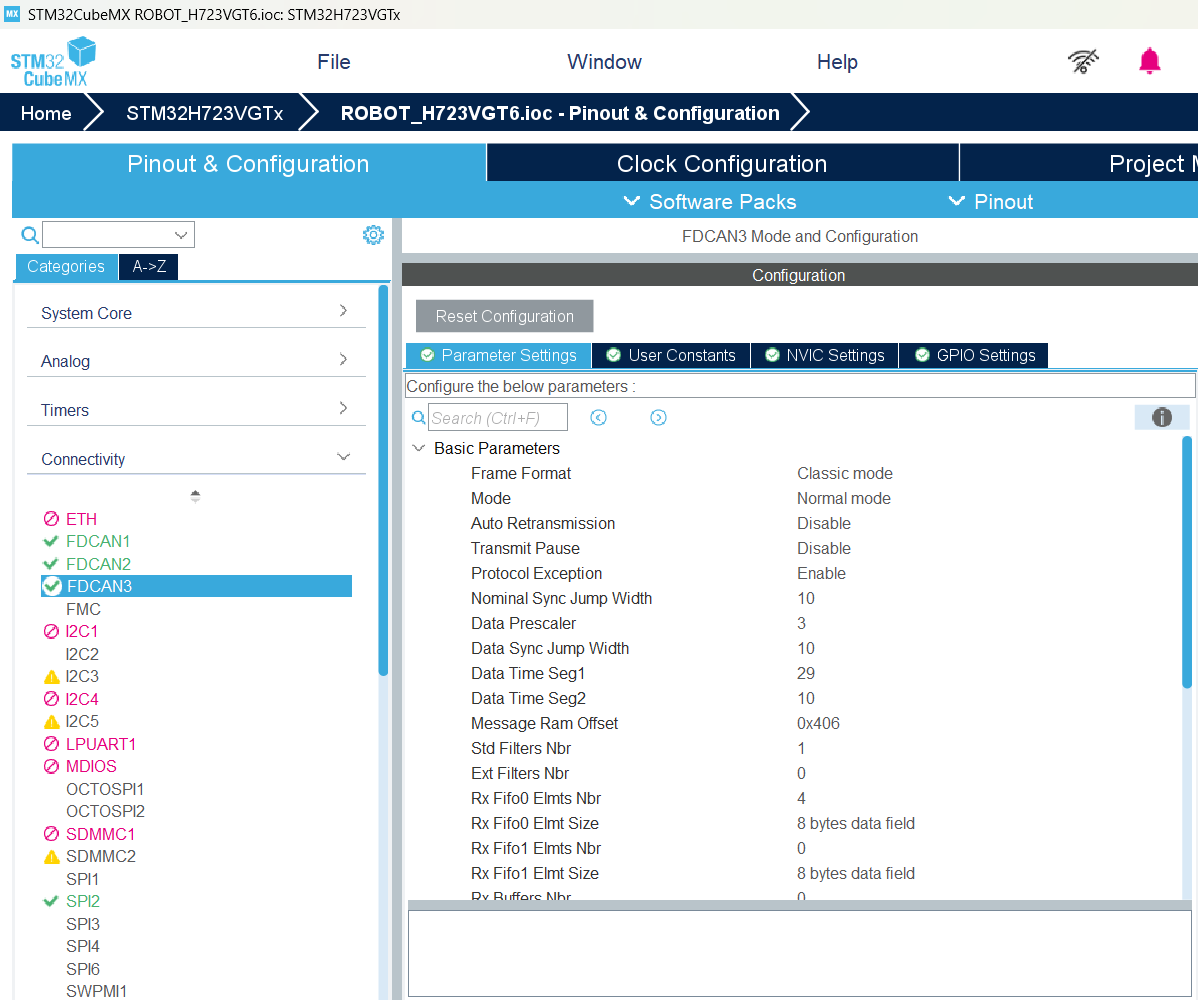Switch to Pinout & Configuration tab
The image size is (1198, 1000).
click(248, 163)
